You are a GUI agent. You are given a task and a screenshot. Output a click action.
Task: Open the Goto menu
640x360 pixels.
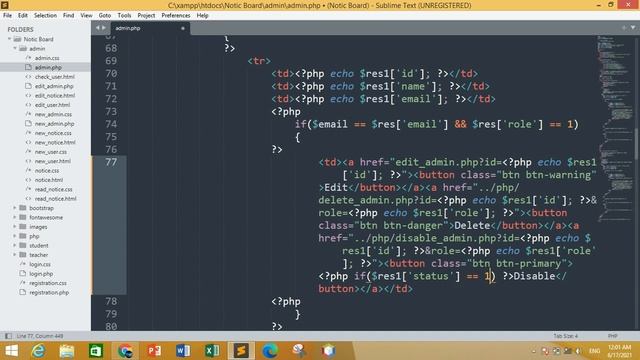pos(105,15)
